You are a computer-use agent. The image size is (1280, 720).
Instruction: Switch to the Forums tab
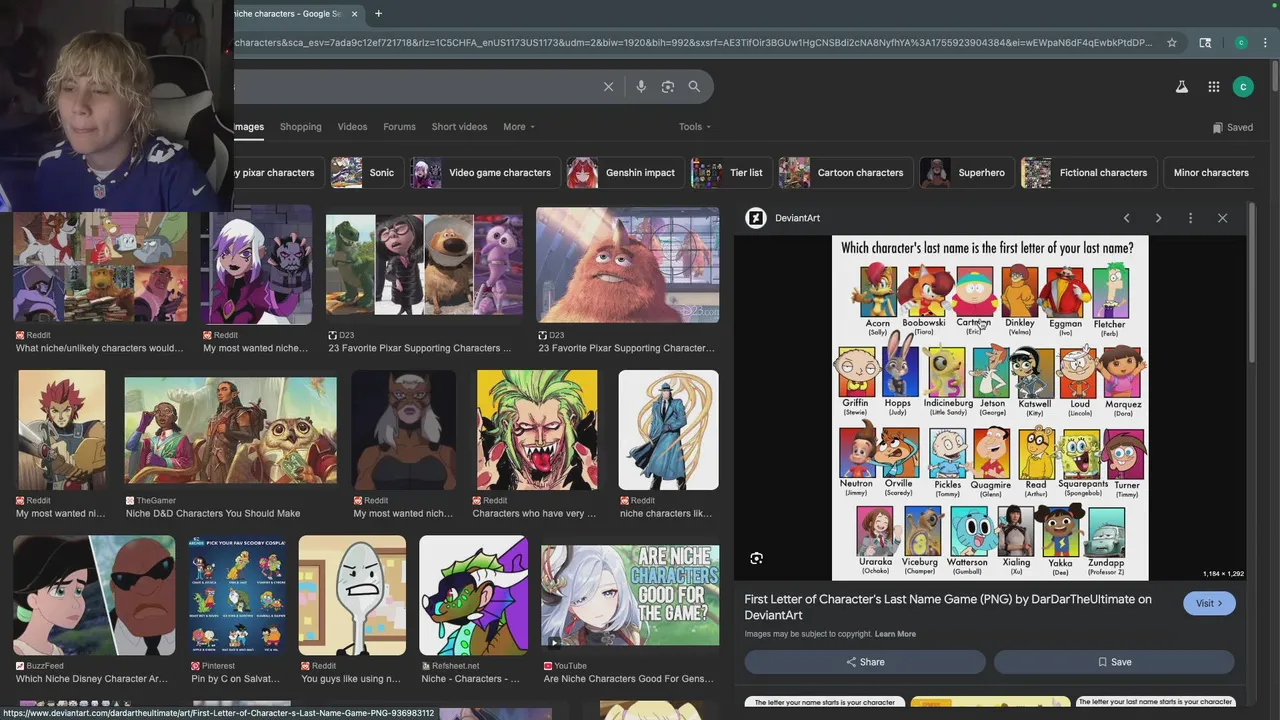[399, 127]
